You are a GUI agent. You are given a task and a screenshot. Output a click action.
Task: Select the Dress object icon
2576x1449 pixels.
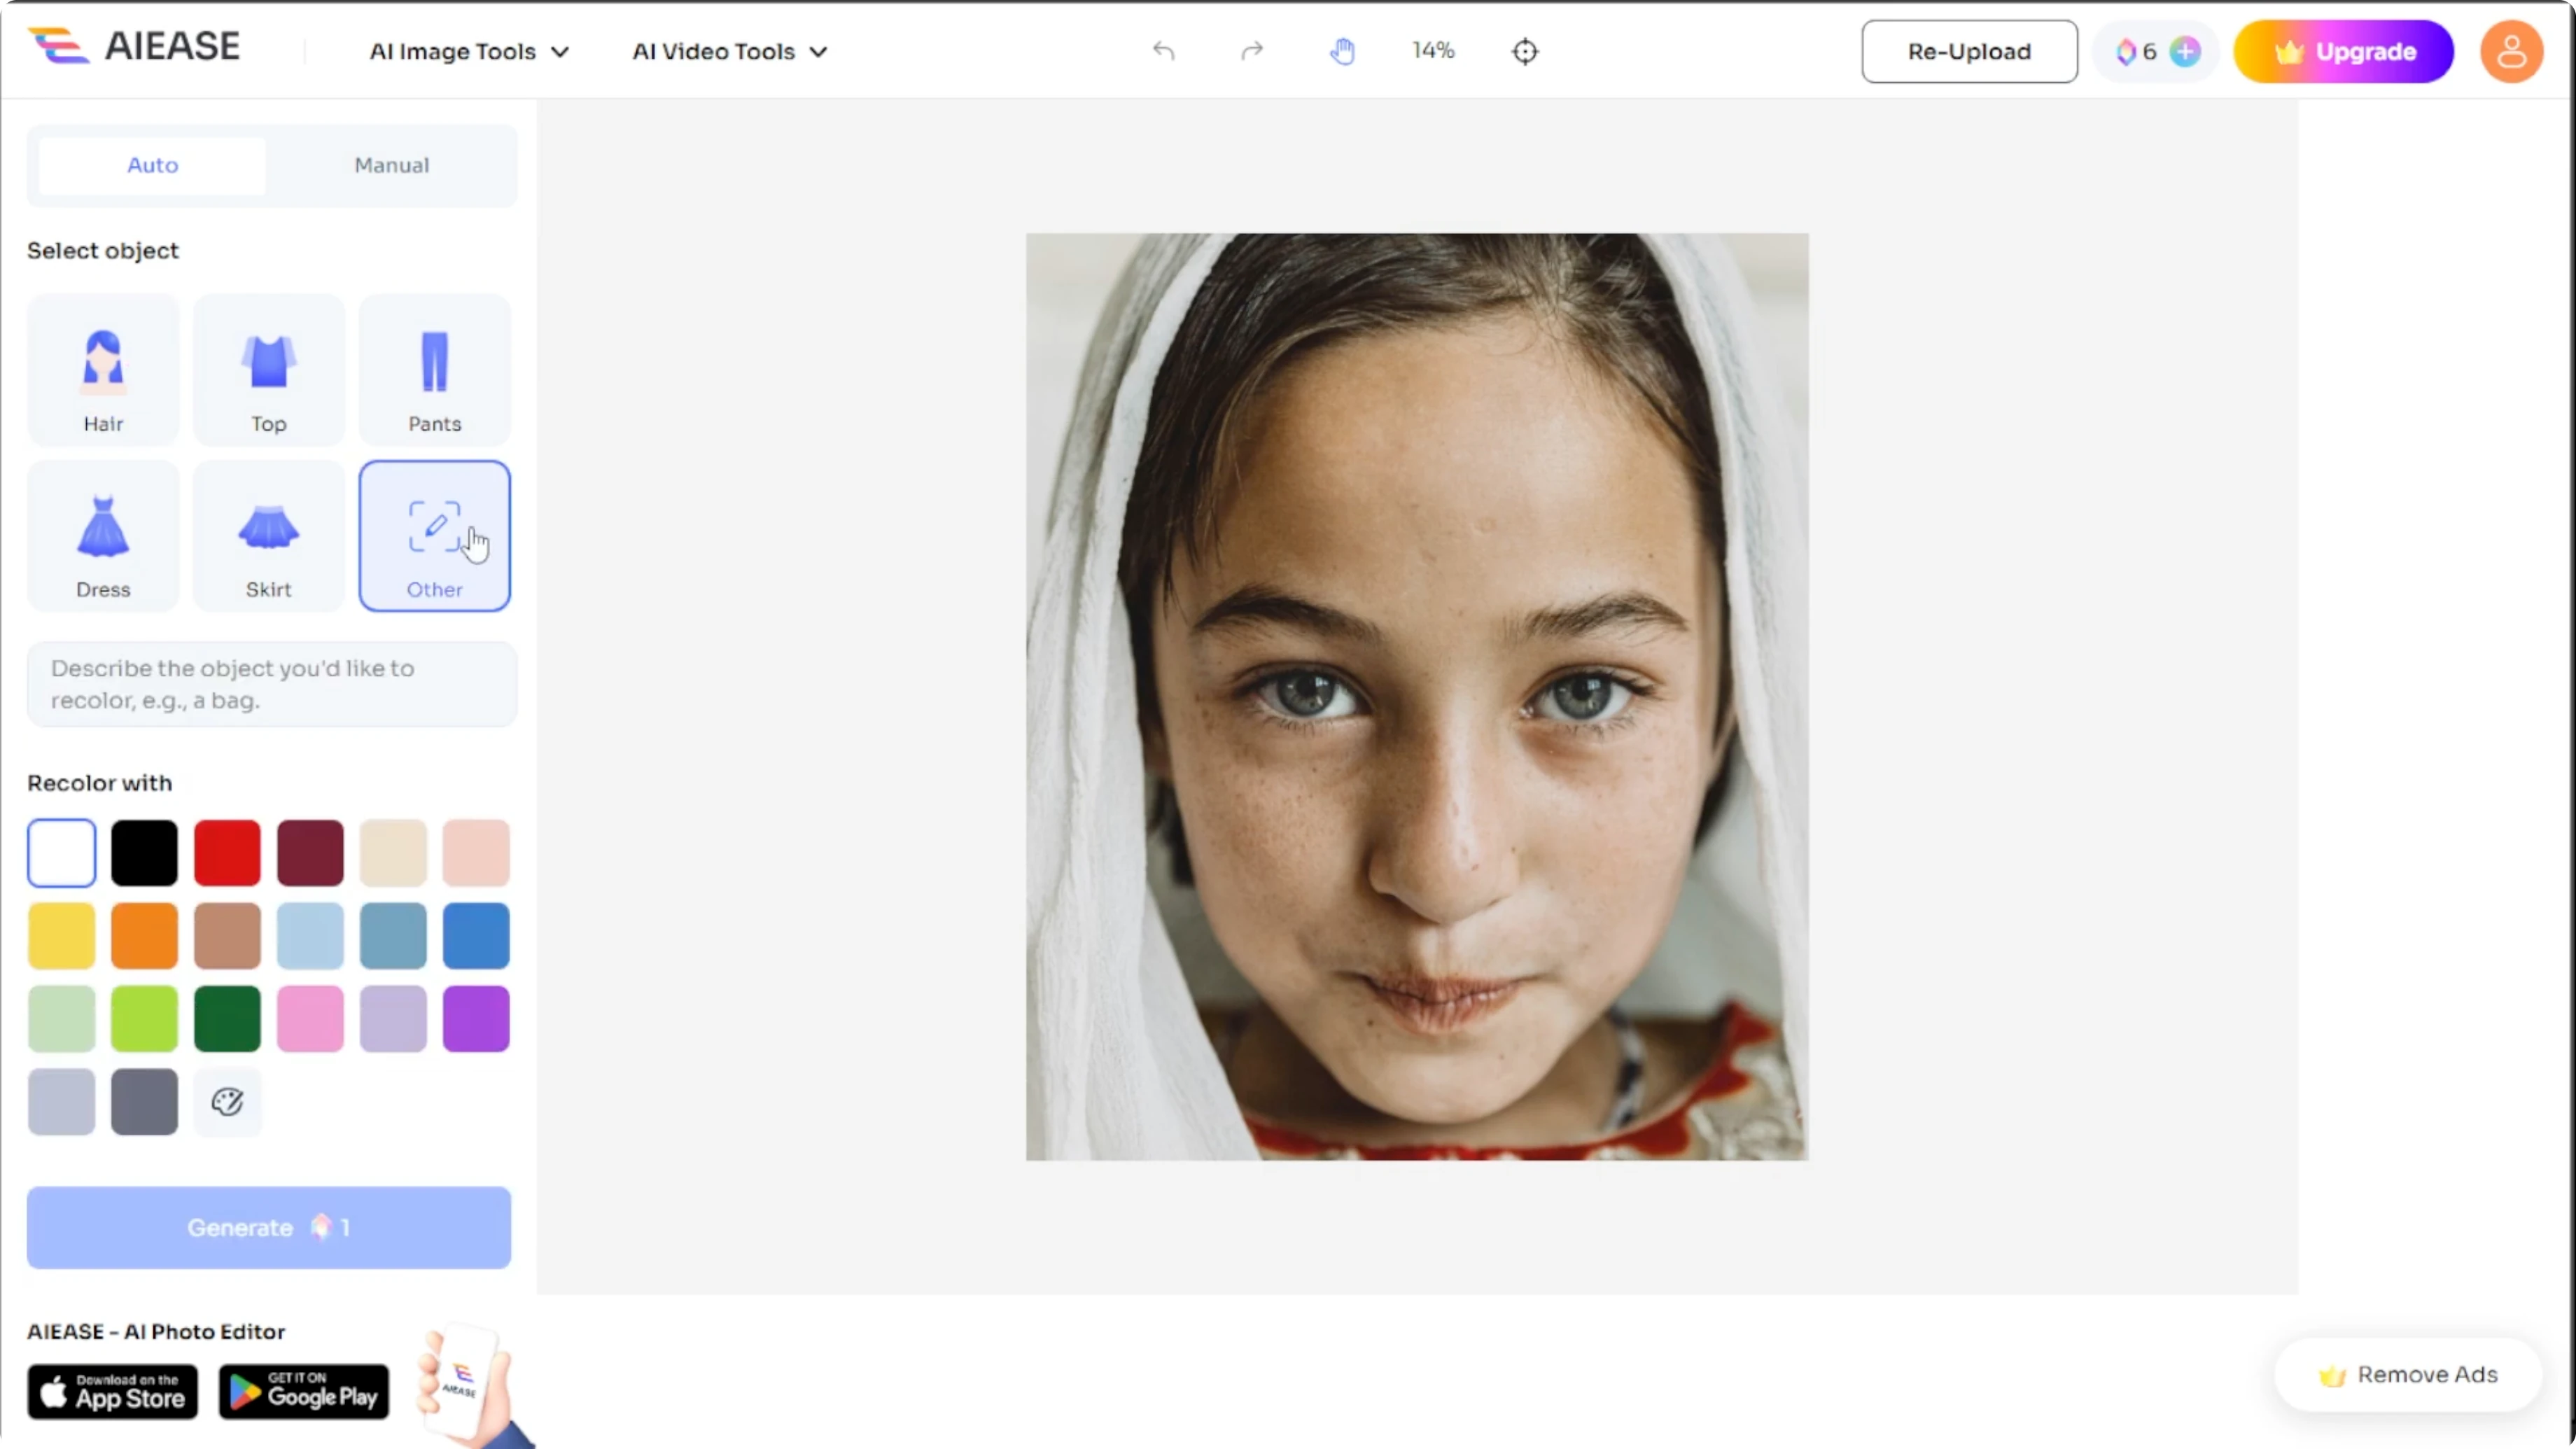103,536
